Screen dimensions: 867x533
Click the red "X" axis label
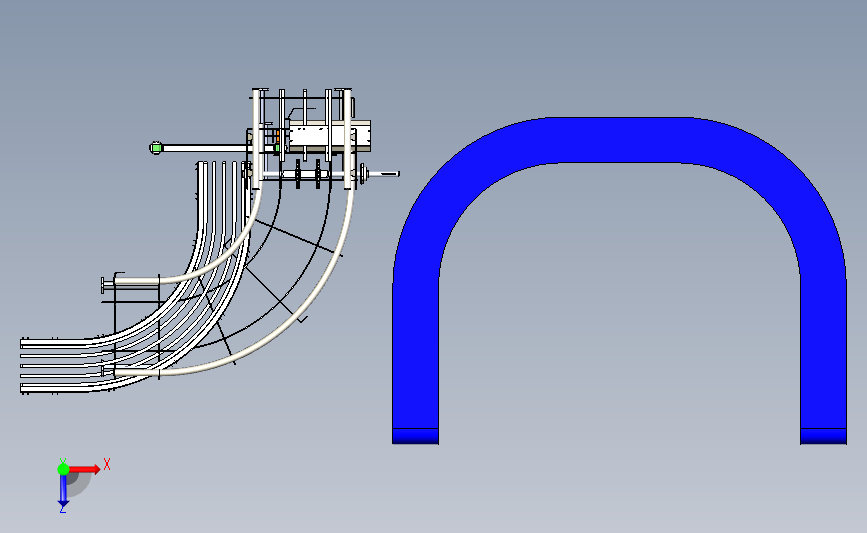[107, 464]
